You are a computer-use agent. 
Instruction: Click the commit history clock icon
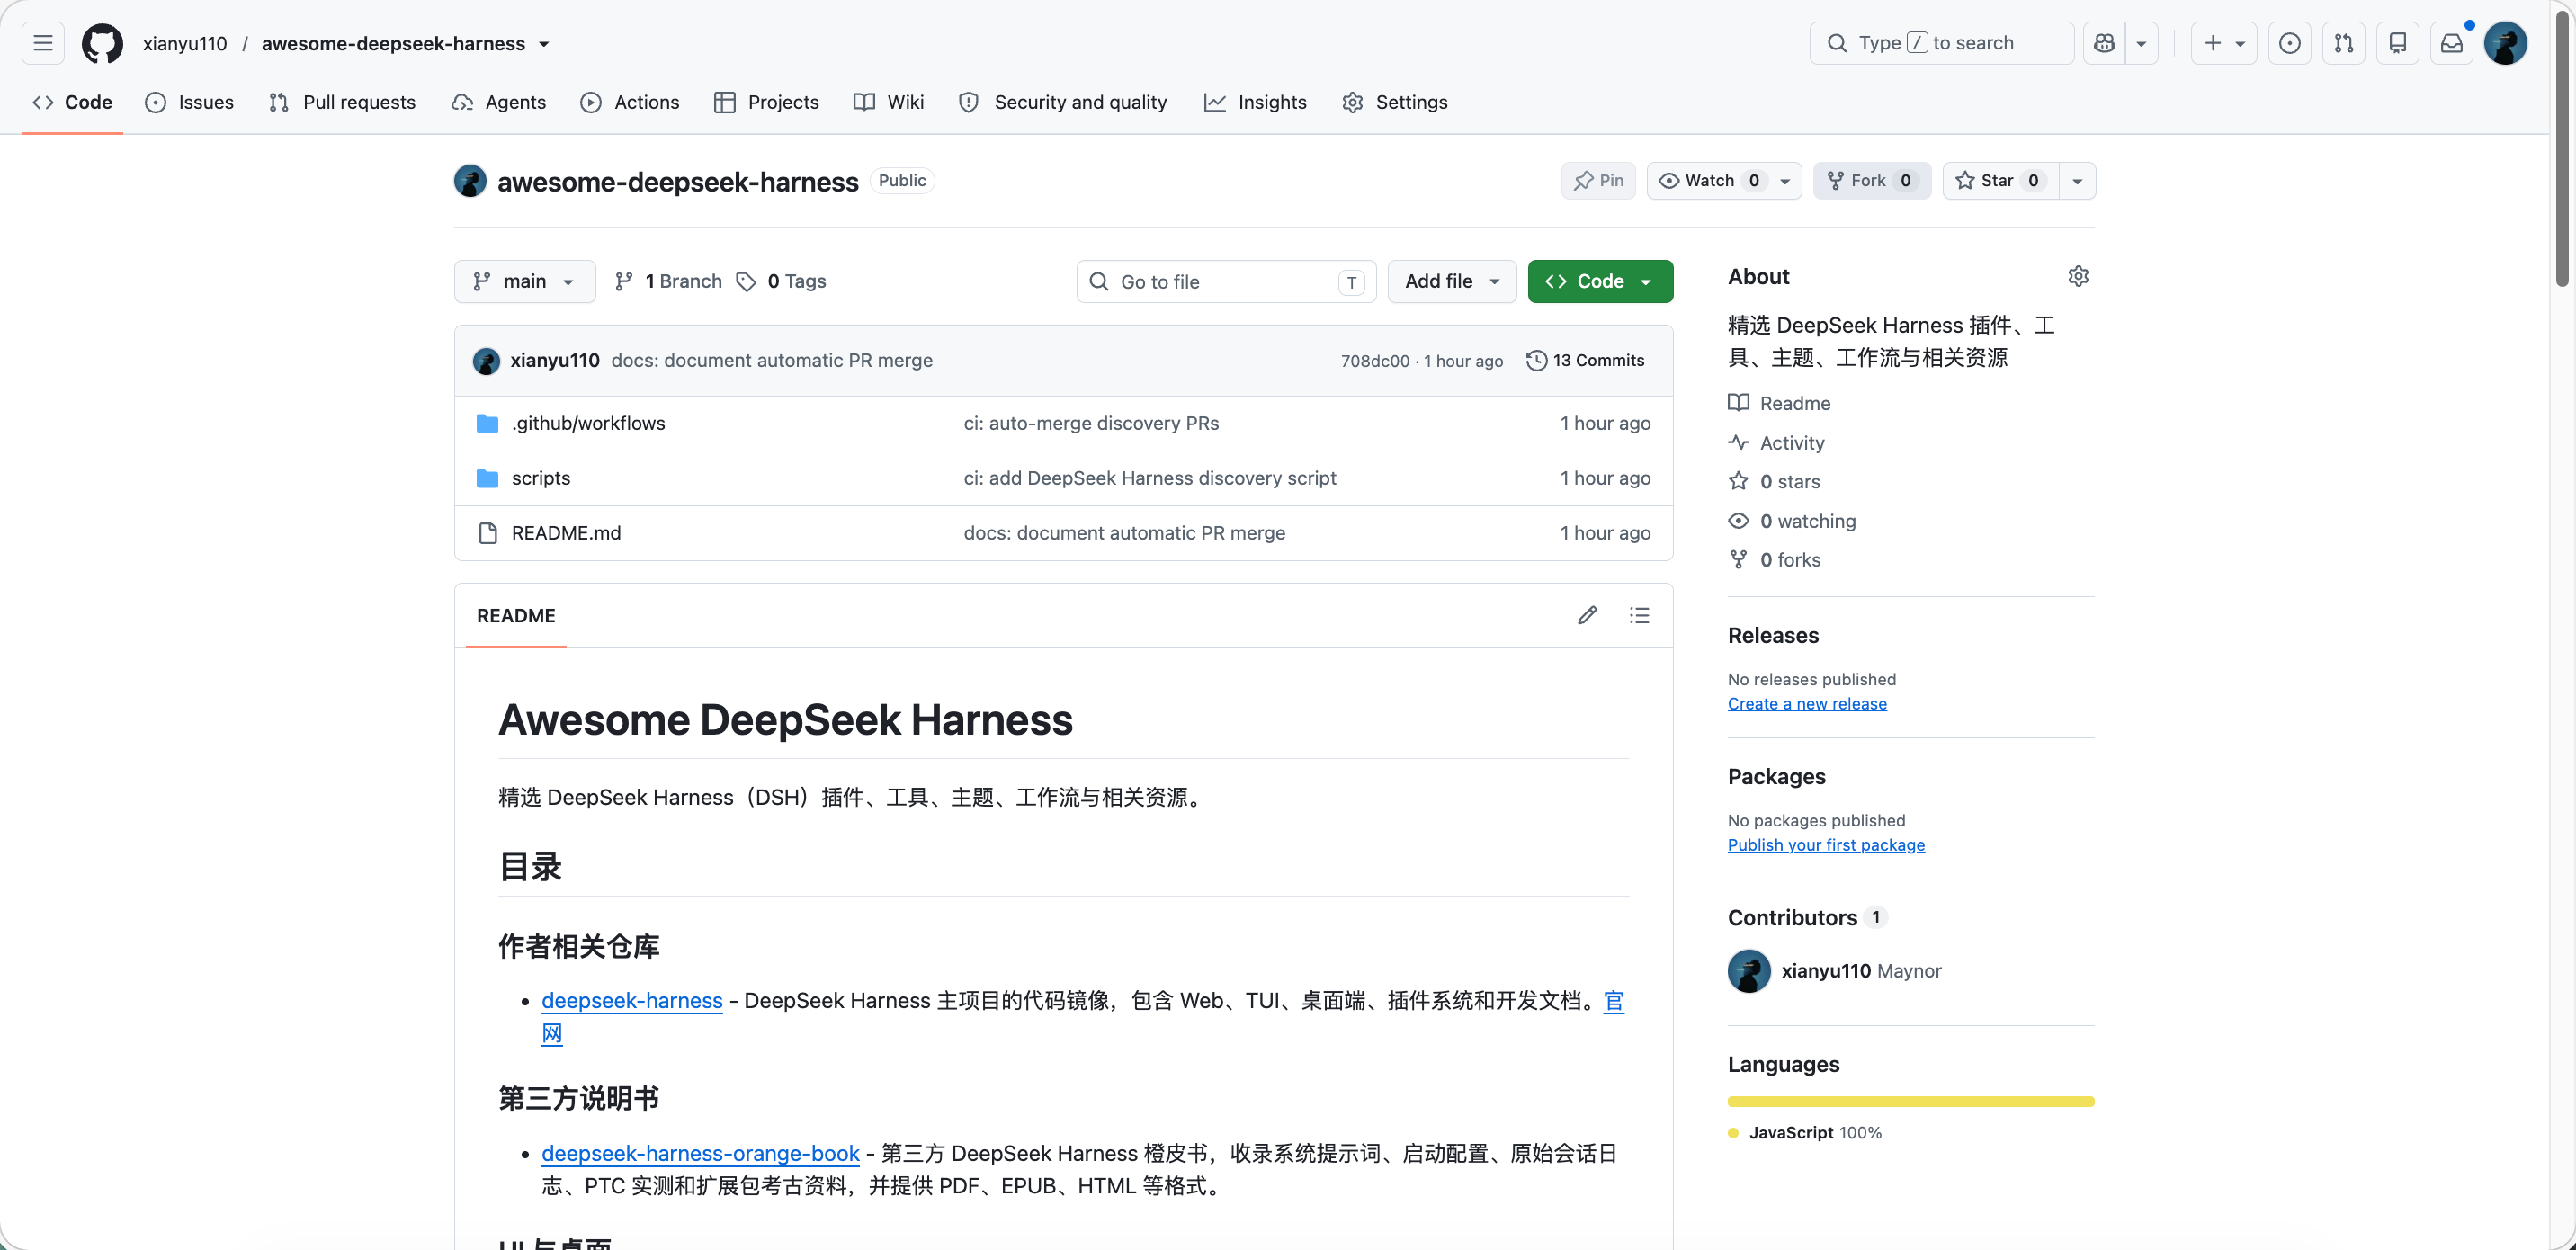click(x=1536, y=360)
